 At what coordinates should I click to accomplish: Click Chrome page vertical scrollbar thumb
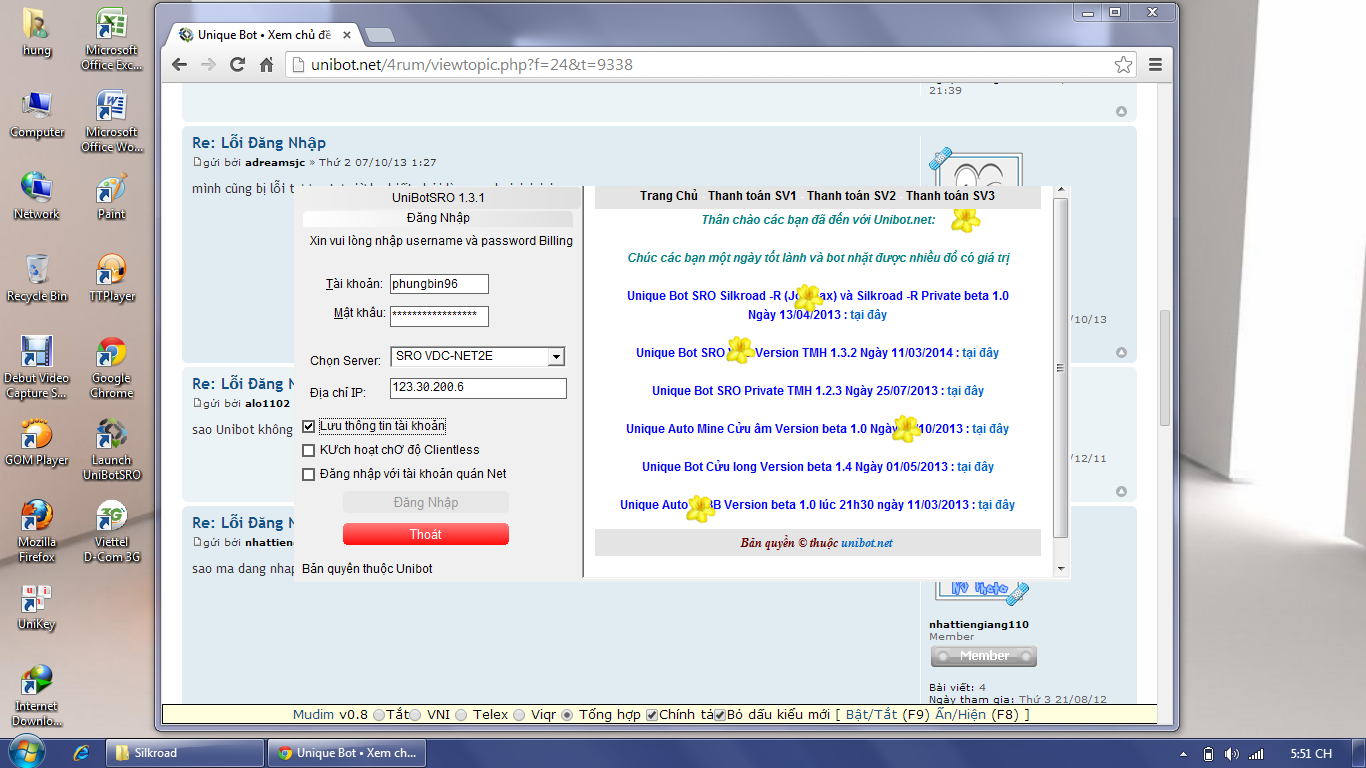tap(1165, 367)
